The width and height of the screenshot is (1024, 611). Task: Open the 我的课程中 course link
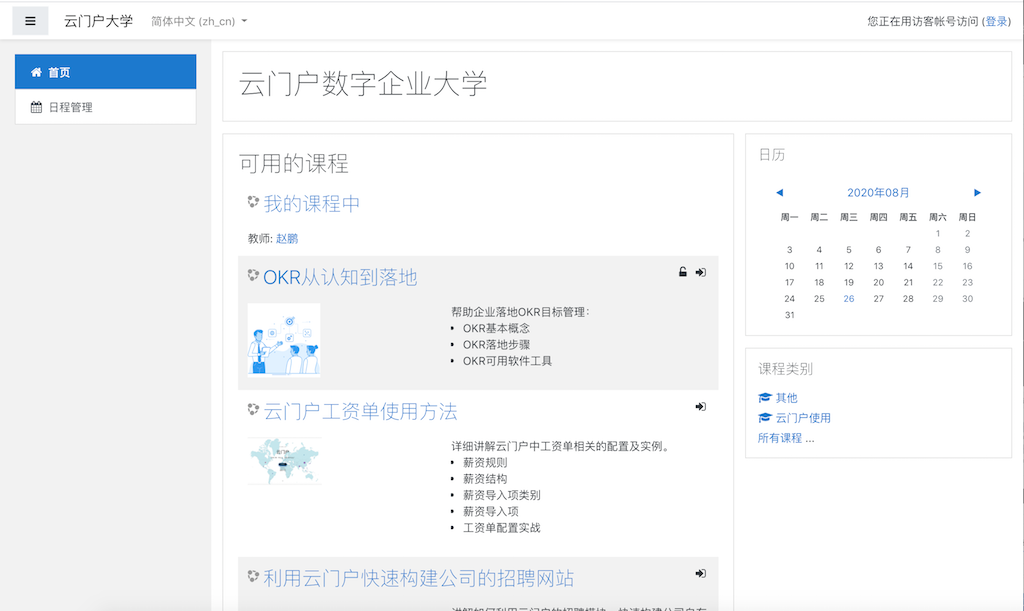(312, 204)
